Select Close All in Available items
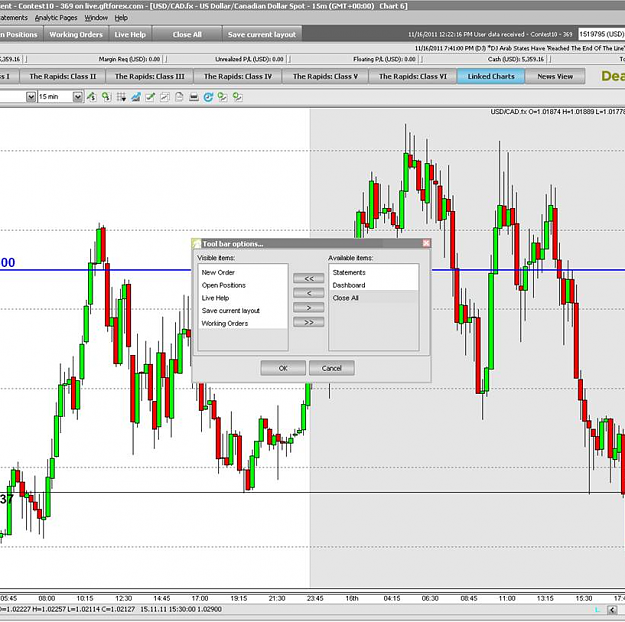 pos(373,298)
